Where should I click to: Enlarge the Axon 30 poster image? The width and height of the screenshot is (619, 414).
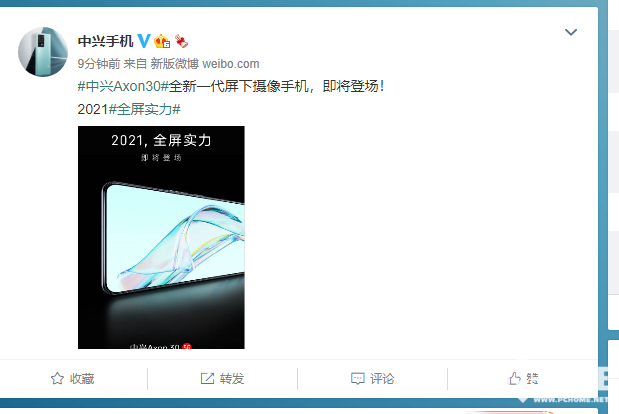[161, 237]
